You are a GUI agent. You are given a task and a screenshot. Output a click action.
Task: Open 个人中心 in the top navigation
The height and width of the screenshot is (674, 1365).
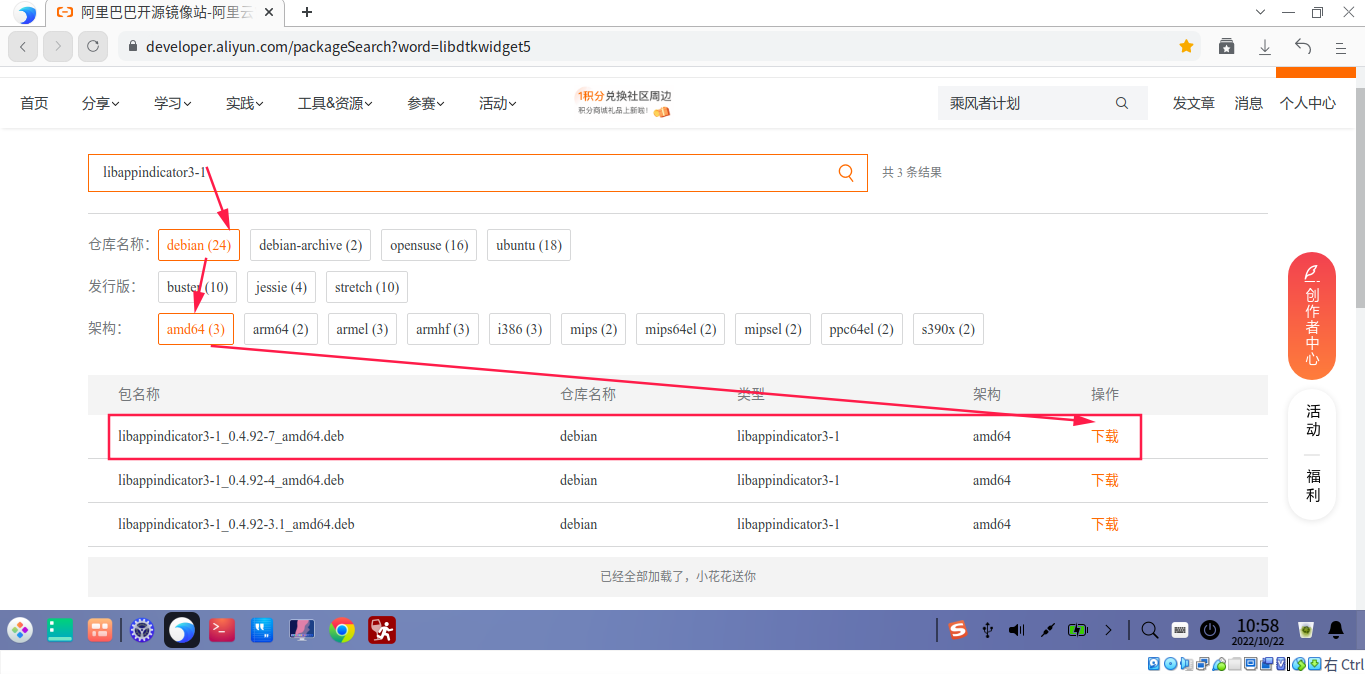pos(1308,103)
